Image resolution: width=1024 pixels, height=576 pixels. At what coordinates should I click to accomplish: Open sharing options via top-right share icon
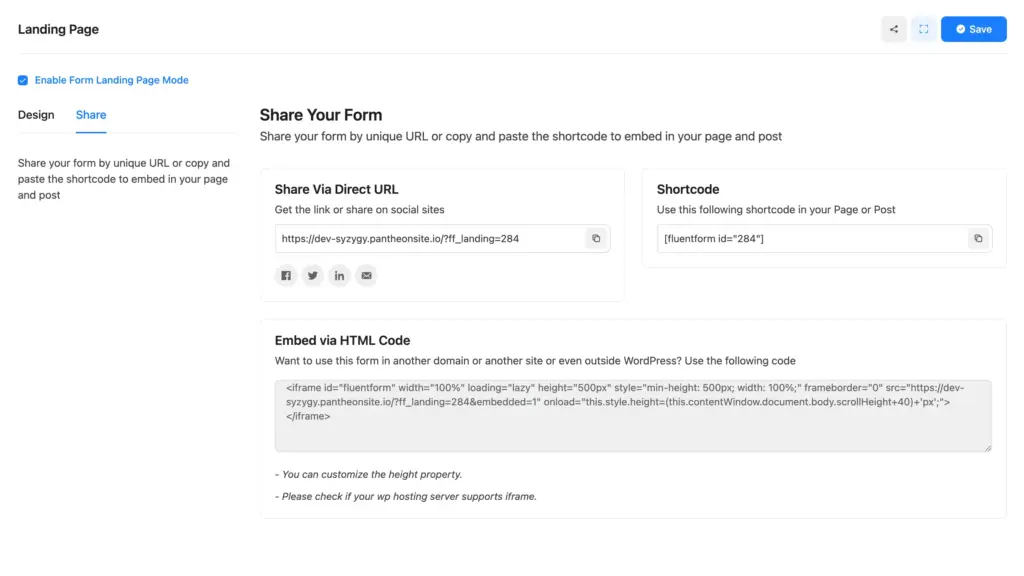coord(893,29)
